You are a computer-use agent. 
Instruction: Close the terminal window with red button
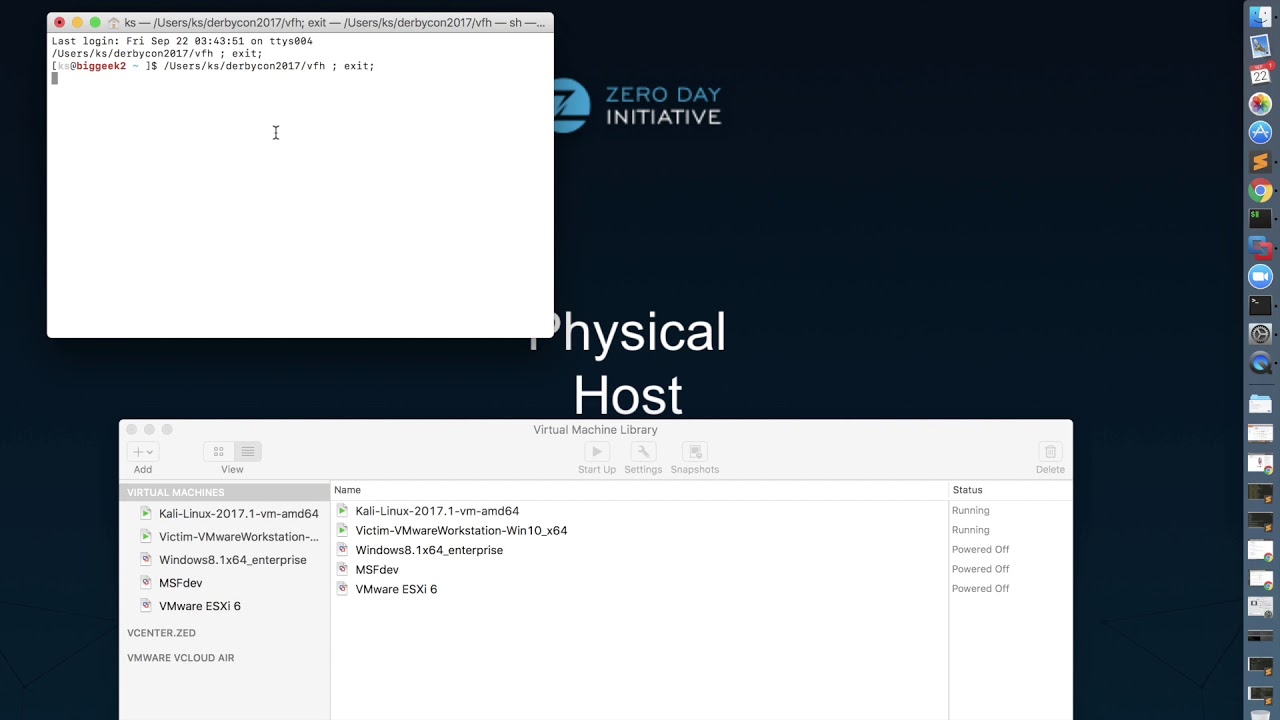pos(59,22)
